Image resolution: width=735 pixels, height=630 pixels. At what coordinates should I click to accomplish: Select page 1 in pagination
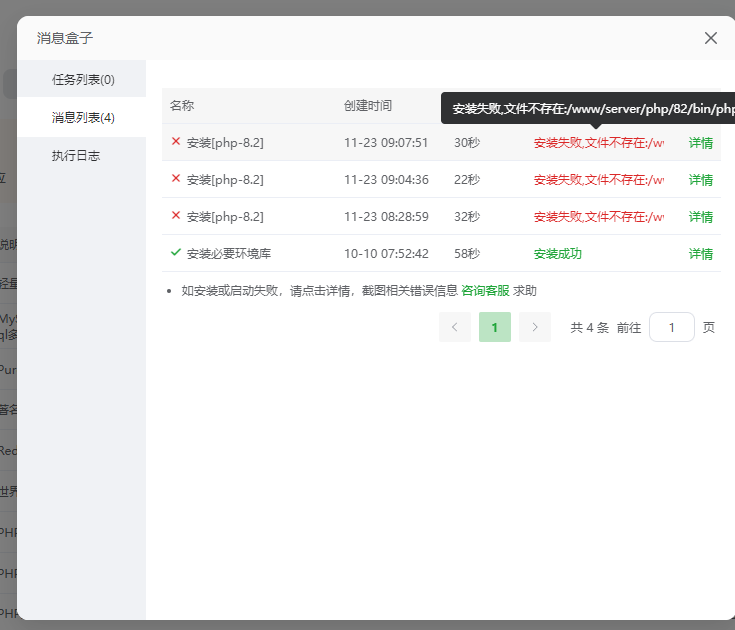click(494, 327)
